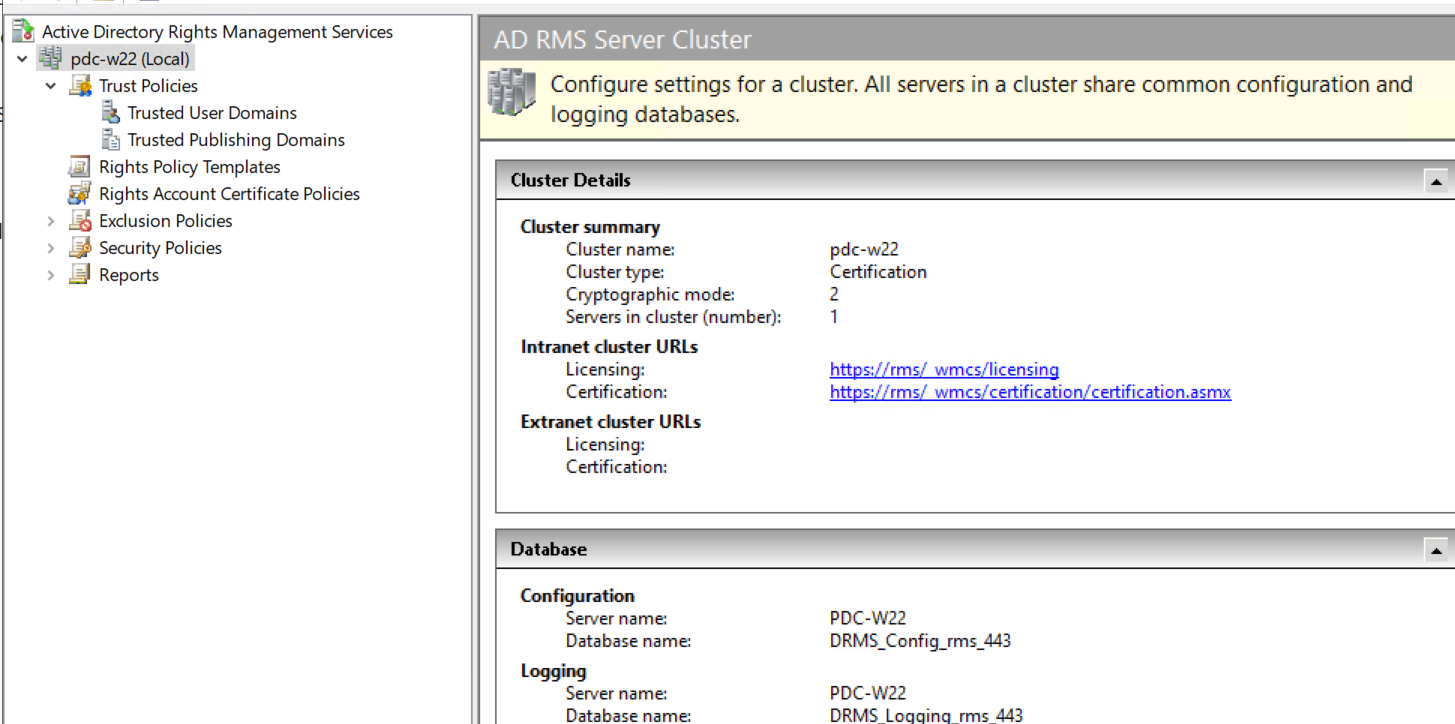Click the 'Cluster summary' heading
The image size is (1455, 724).
tap(590, 227)
